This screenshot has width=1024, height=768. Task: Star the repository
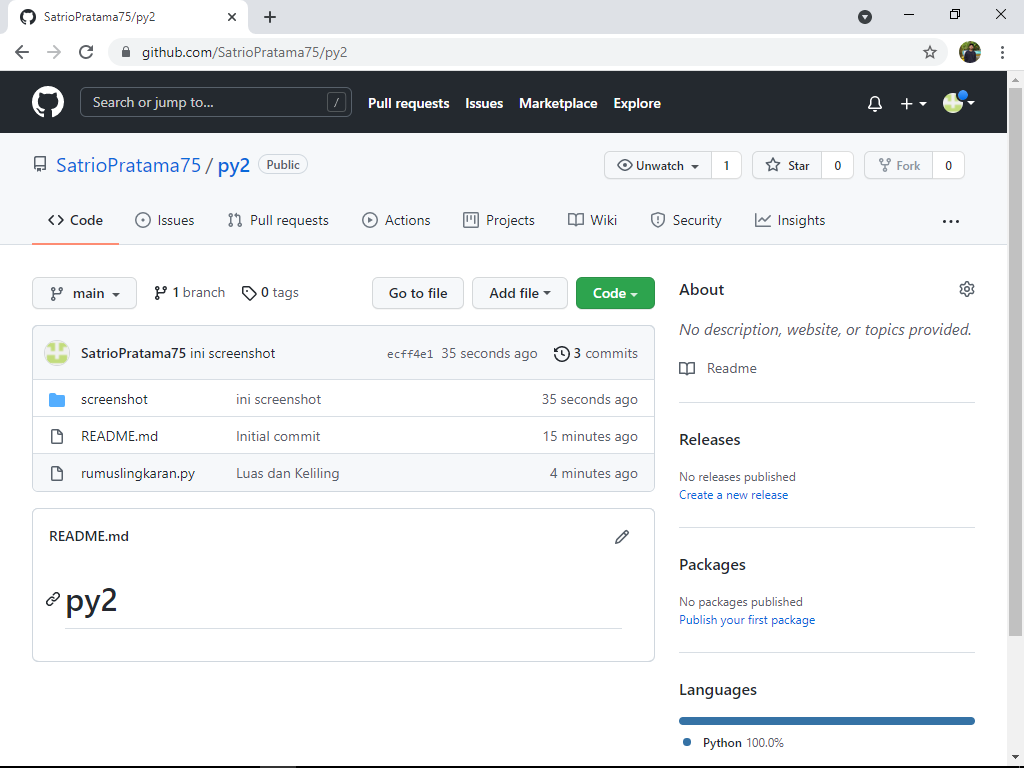787,165
